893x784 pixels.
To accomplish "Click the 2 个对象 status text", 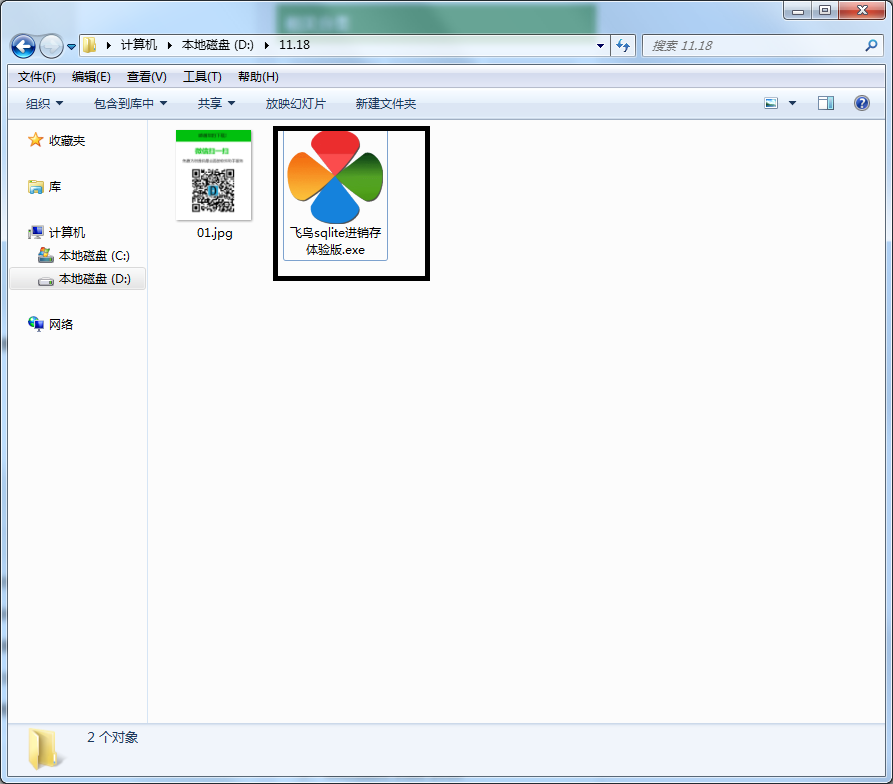I will point(113,737).
